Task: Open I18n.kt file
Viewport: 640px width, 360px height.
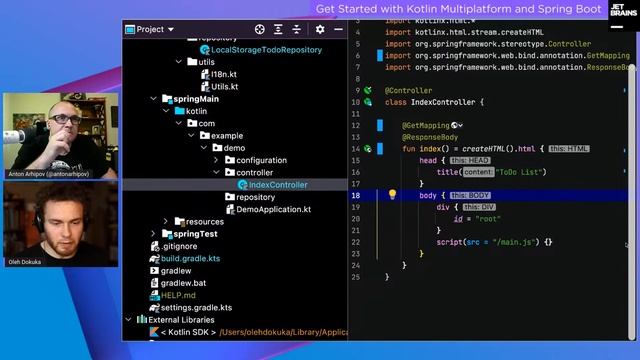Action: [x=224, y=74]
